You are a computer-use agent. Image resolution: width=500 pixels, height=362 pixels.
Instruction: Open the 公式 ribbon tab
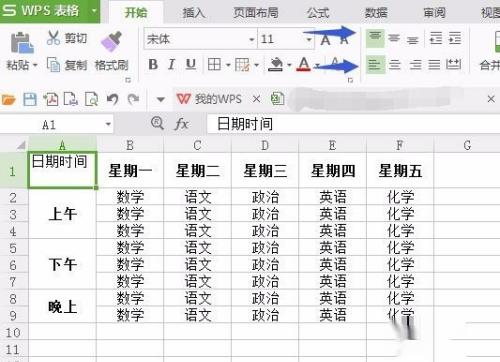coord(318,13)
